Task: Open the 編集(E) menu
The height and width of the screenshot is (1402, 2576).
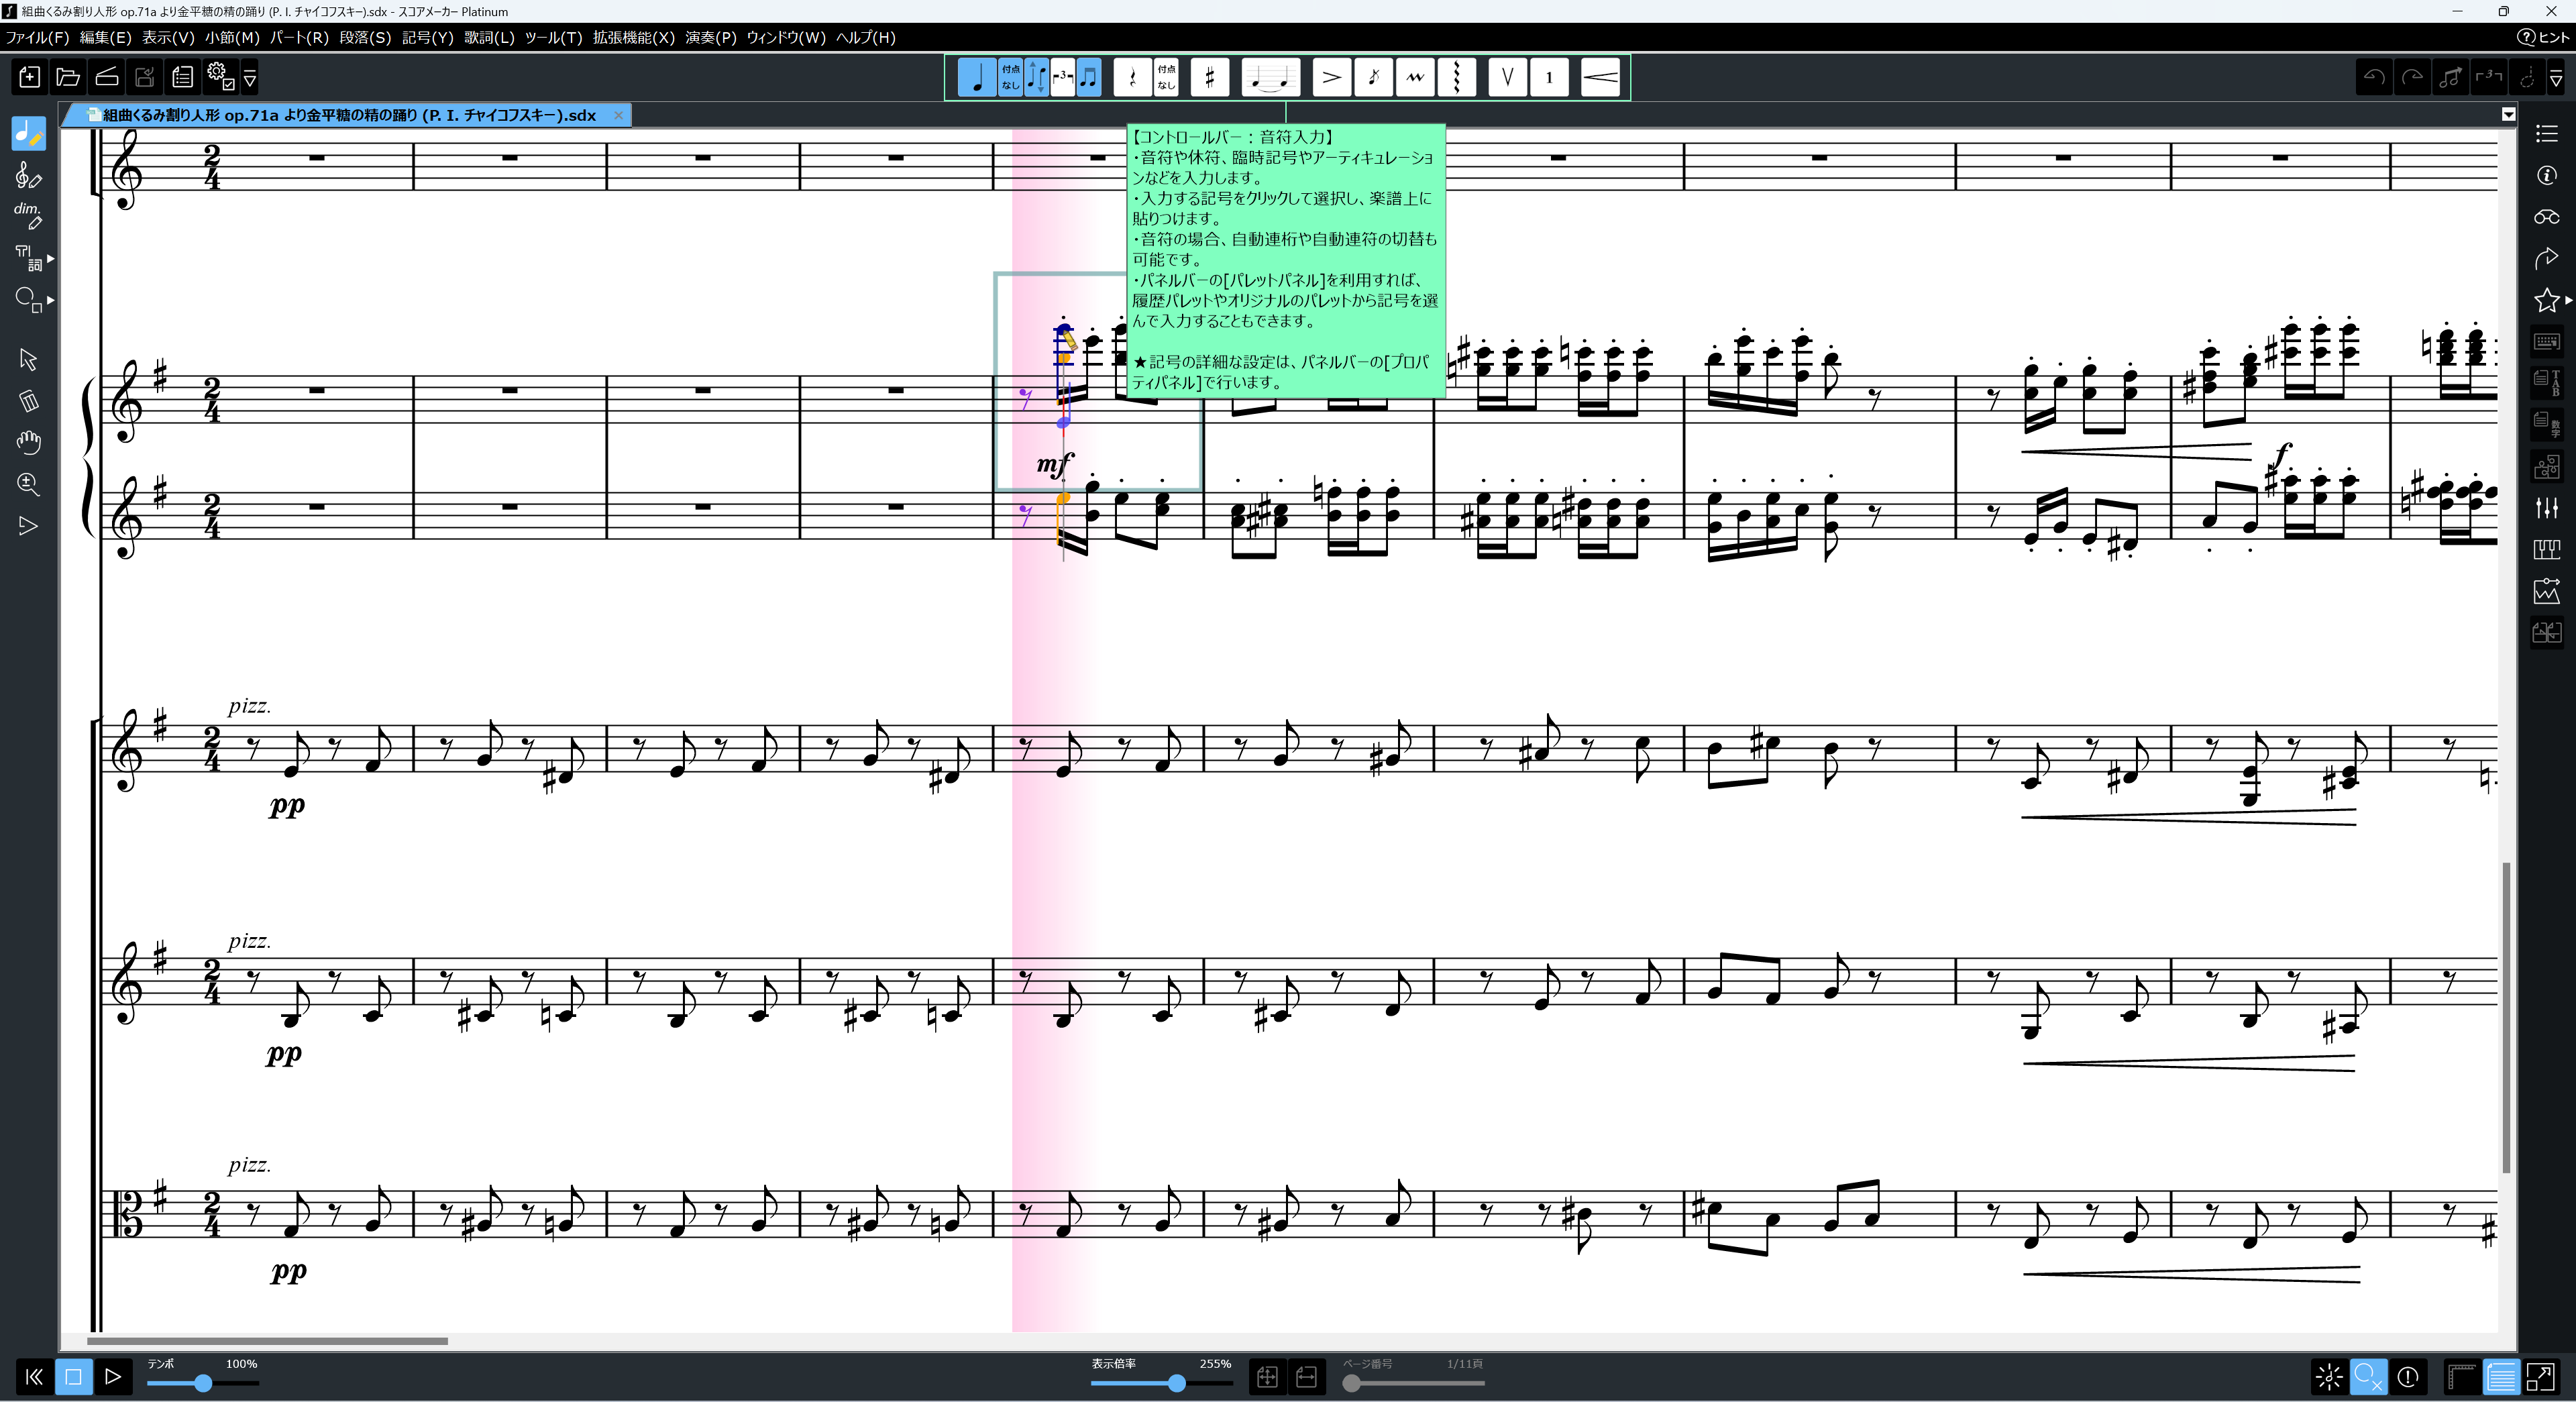Action: click(x=105, y=37)
